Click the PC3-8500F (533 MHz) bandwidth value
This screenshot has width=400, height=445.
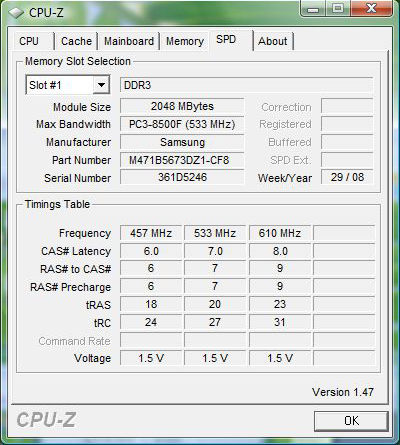[x=182, y=124]
